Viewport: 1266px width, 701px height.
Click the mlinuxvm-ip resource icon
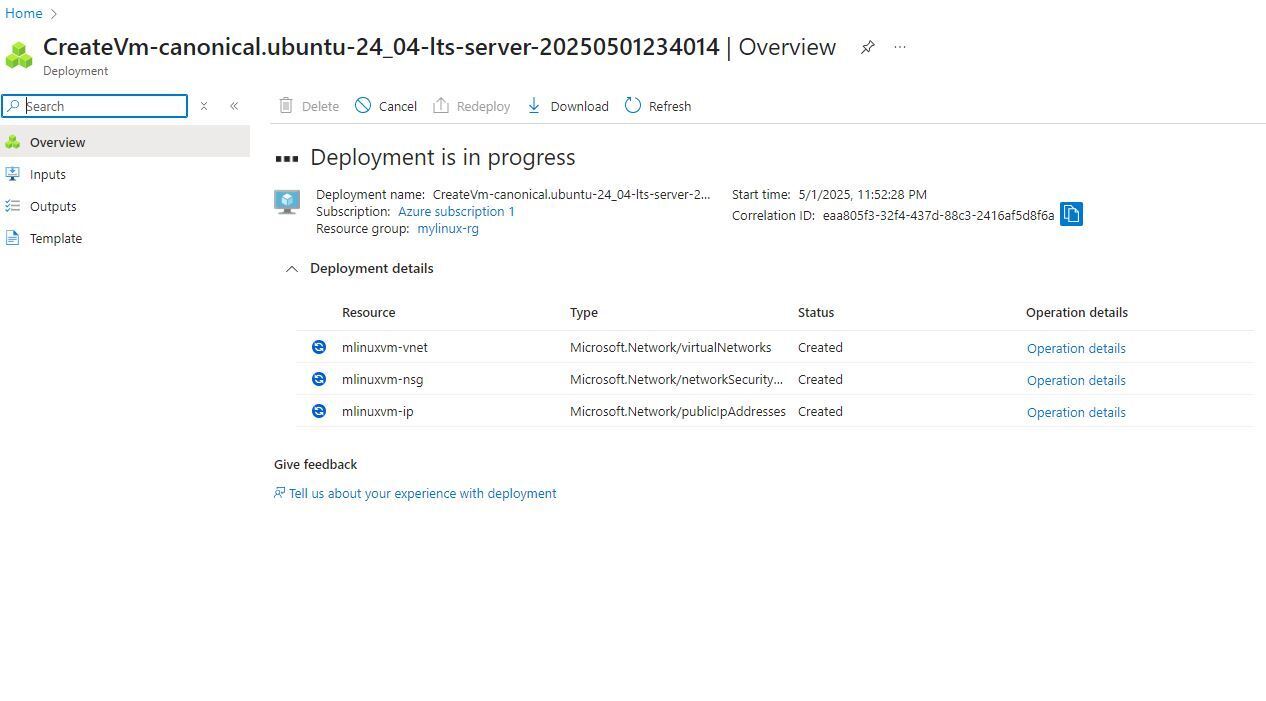pos(319,411)
